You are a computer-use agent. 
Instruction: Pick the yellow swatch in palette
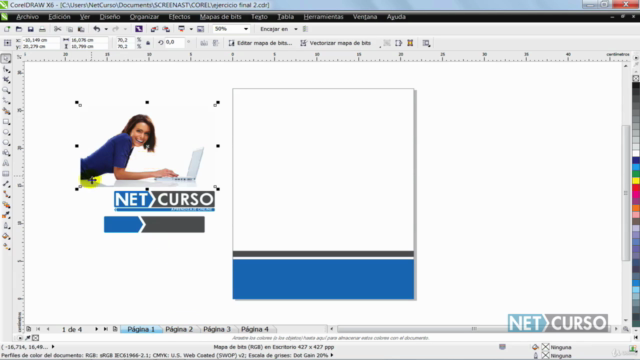[x=636, y=181]
